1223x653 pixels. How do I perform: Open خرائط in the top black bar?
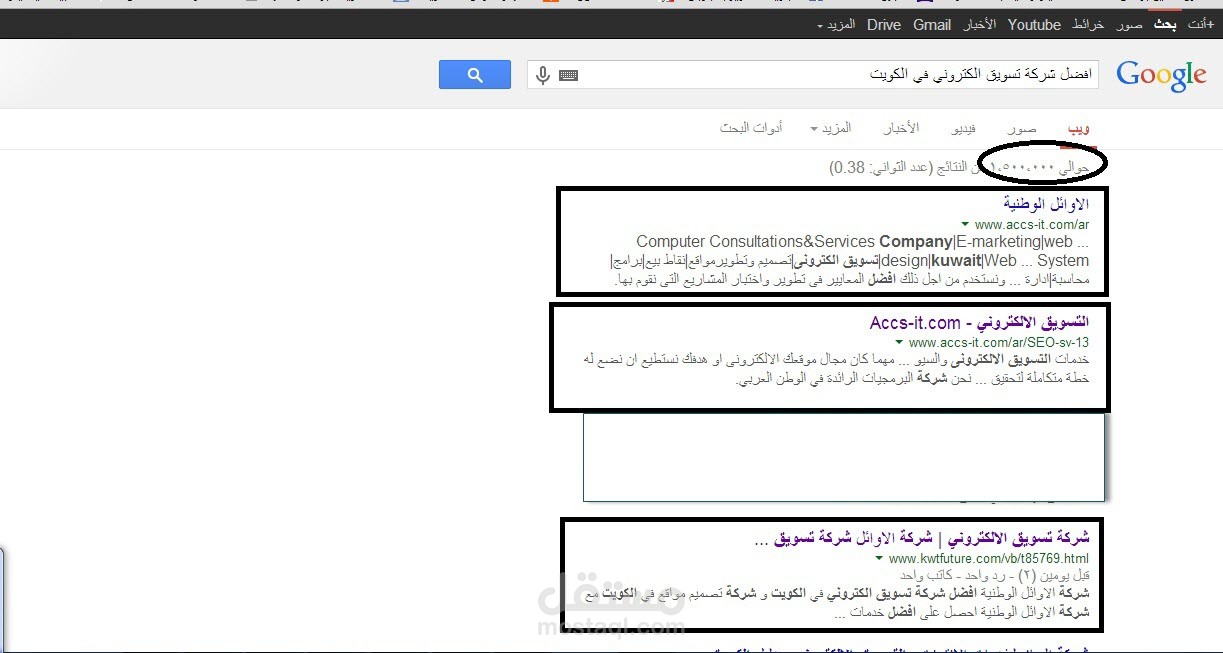click(1088, 25)
